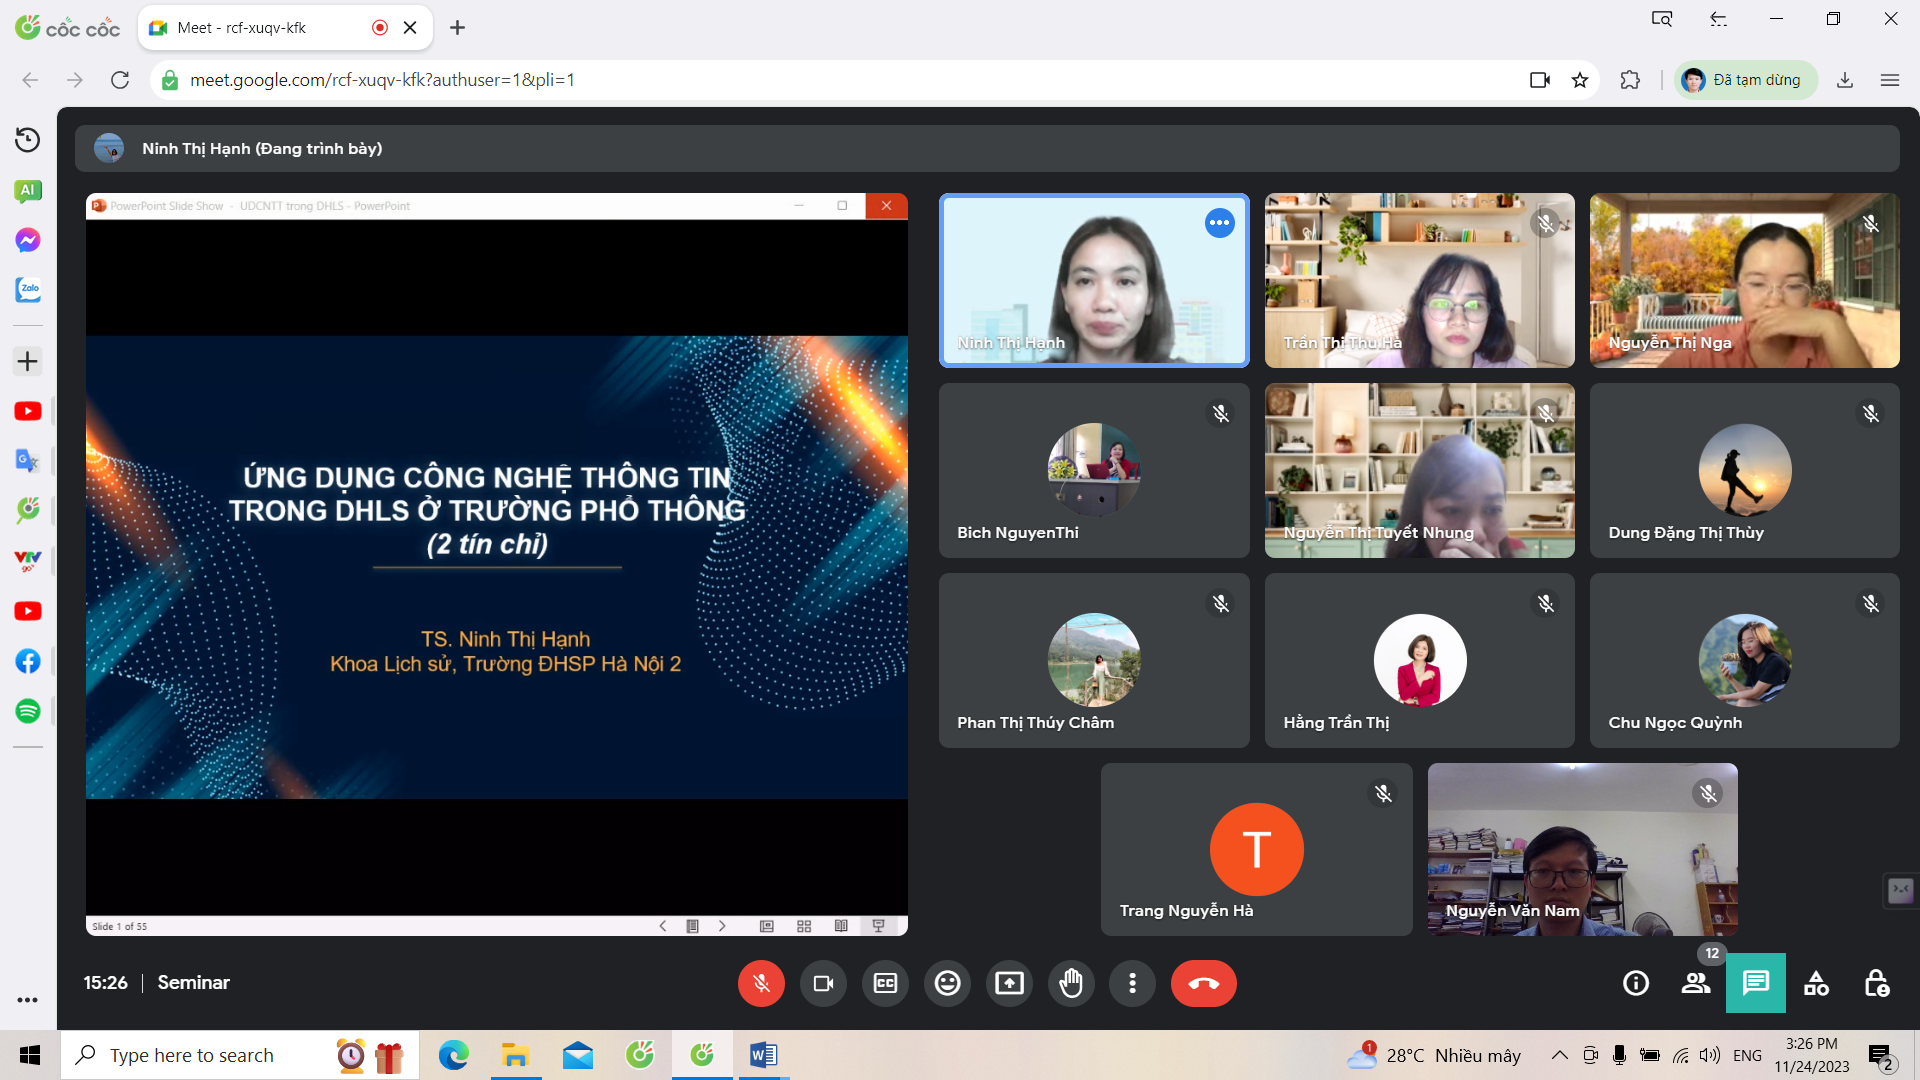Show the participants list with people icon
Viewport: 1920px width, 1080px height.
(1696, 984)
